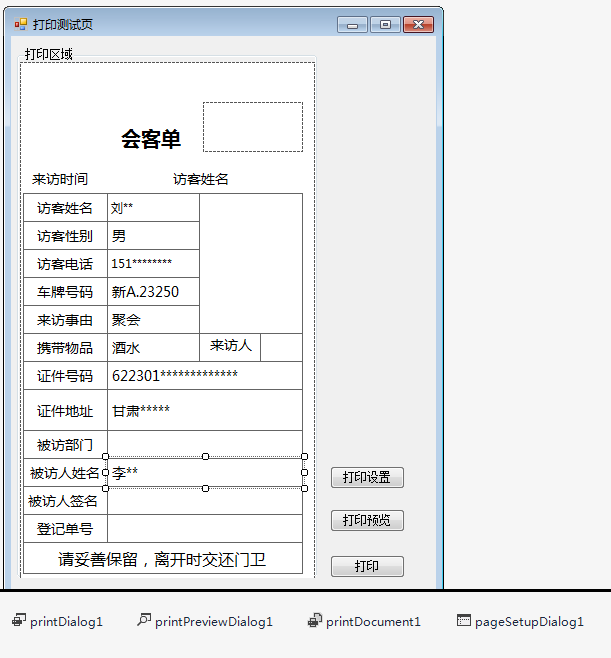Click the 打印设置 button
This screenshot has width=611, height=658.
click(x=367, y=478)
